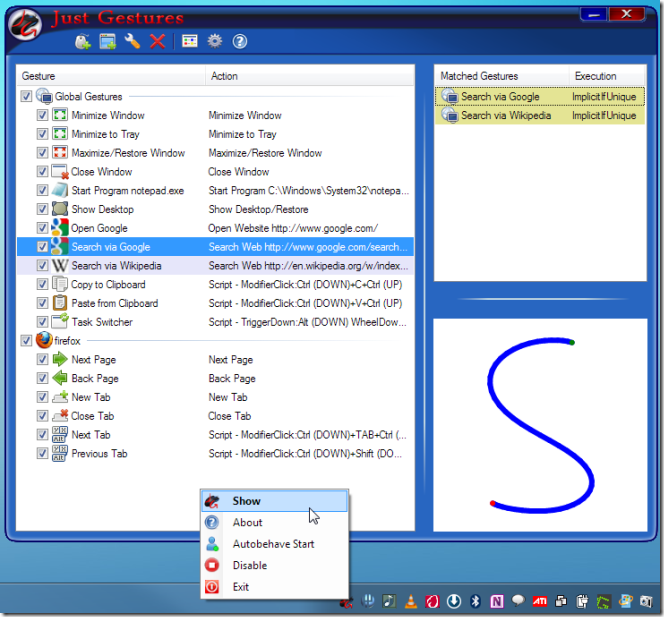Disable the firefox gesture group checkbox
The width and height of the screenshot is (664, 617).
pos(25,340)
